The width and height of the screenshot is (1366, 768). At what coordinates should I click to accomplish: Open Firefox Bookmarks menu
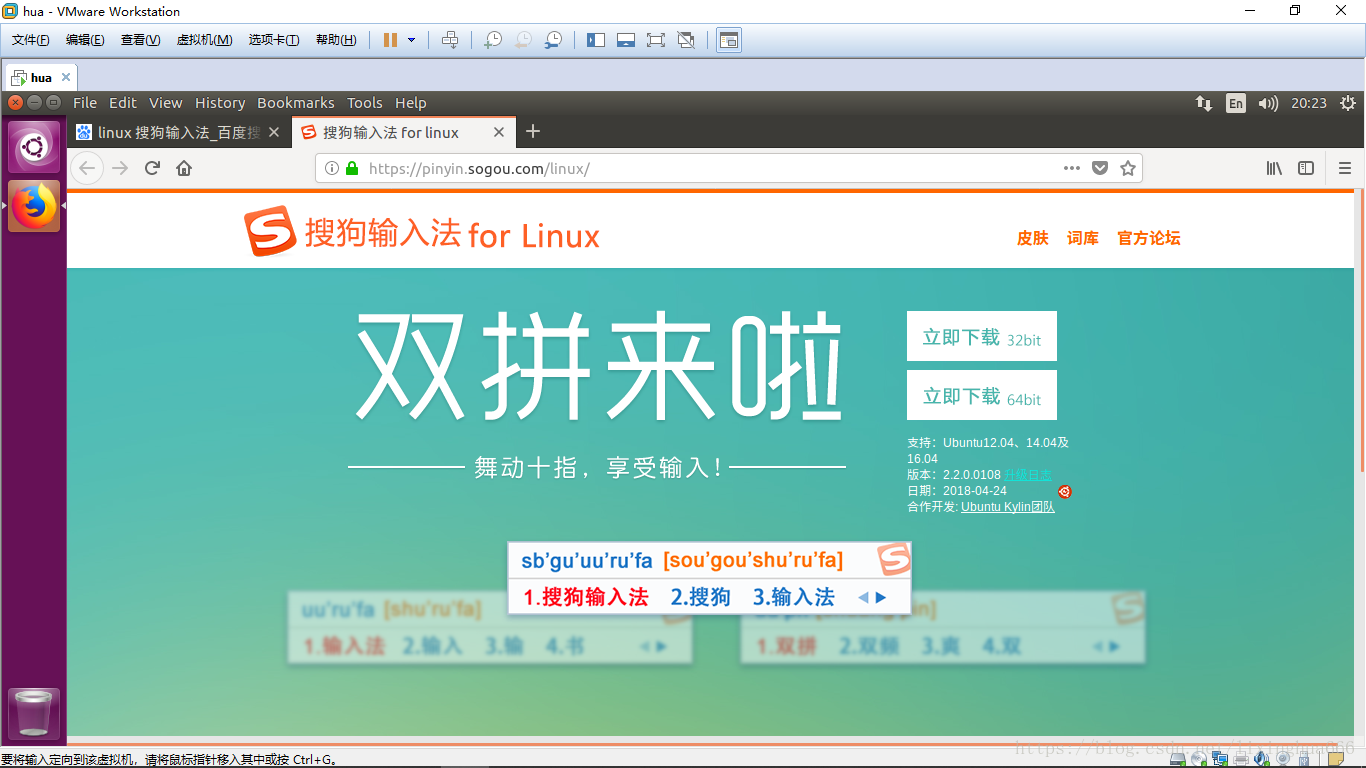click(x=296, y=103)
